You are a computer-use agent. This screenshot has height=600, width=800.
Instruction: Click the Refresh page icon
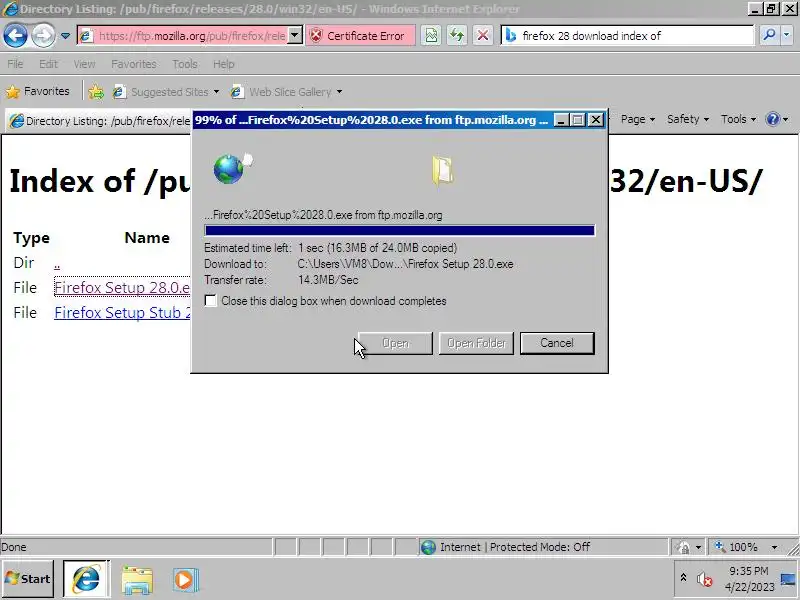[x=457, y=36]
